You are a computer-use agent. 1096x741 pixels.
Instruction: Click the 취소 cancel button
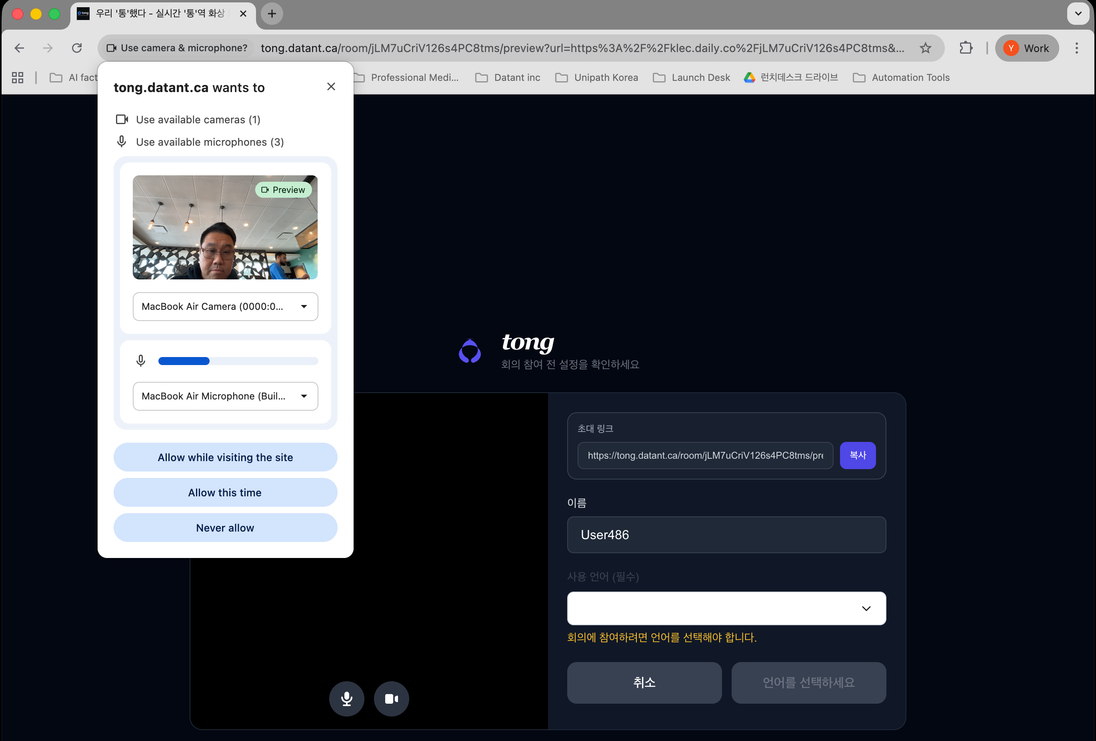click(644, 682)
